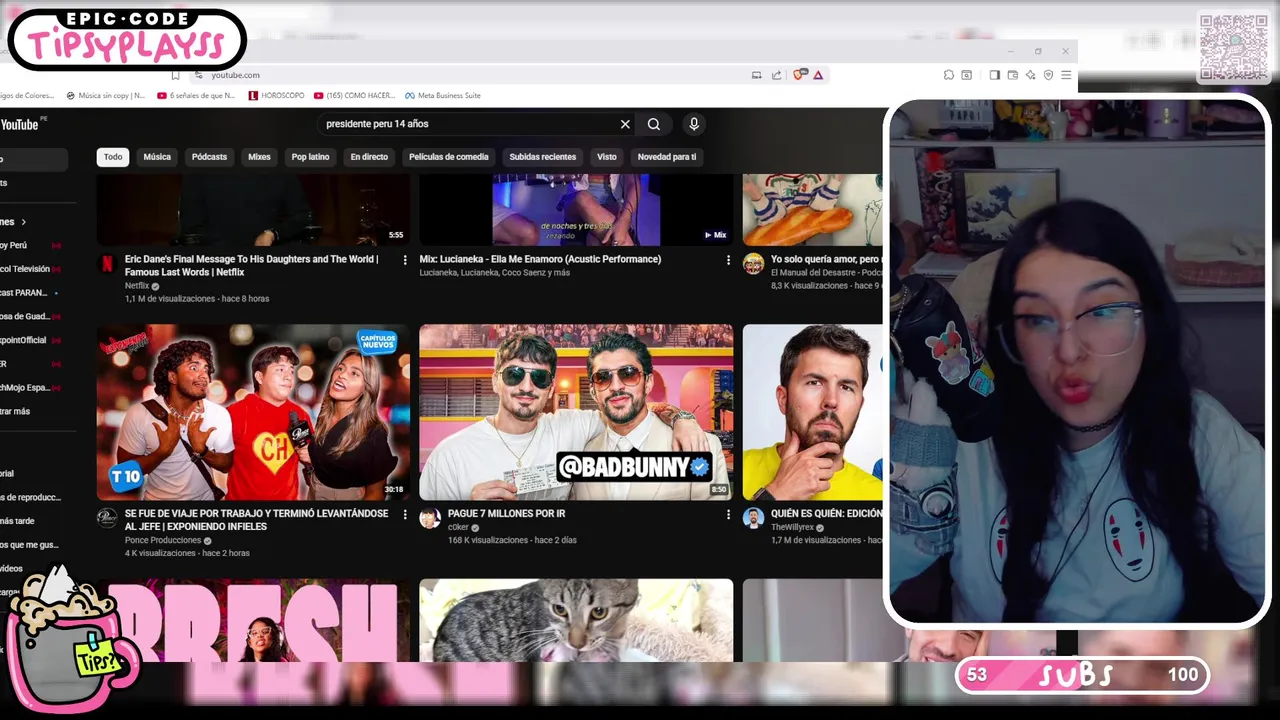The image size is (1280, 720).
Task: Open options for Ponce Producciones video
Action: [405, 514]
